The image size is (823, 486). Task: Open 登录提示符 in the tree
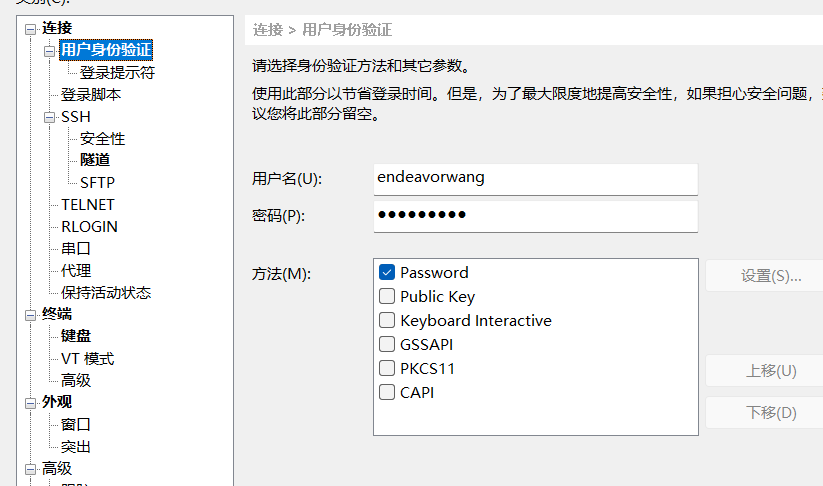tap(117, 73)
